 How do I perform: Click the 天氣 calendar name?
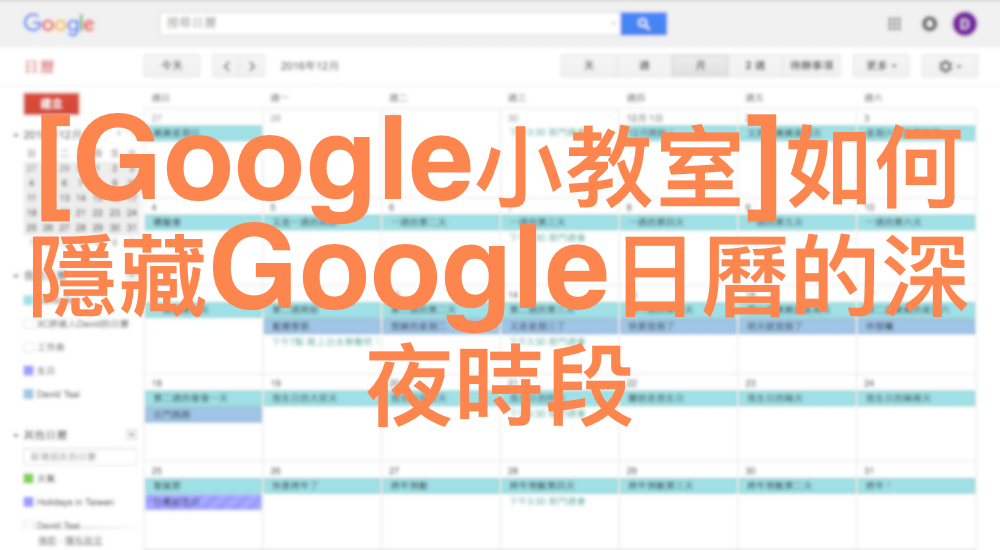point(46,479)
